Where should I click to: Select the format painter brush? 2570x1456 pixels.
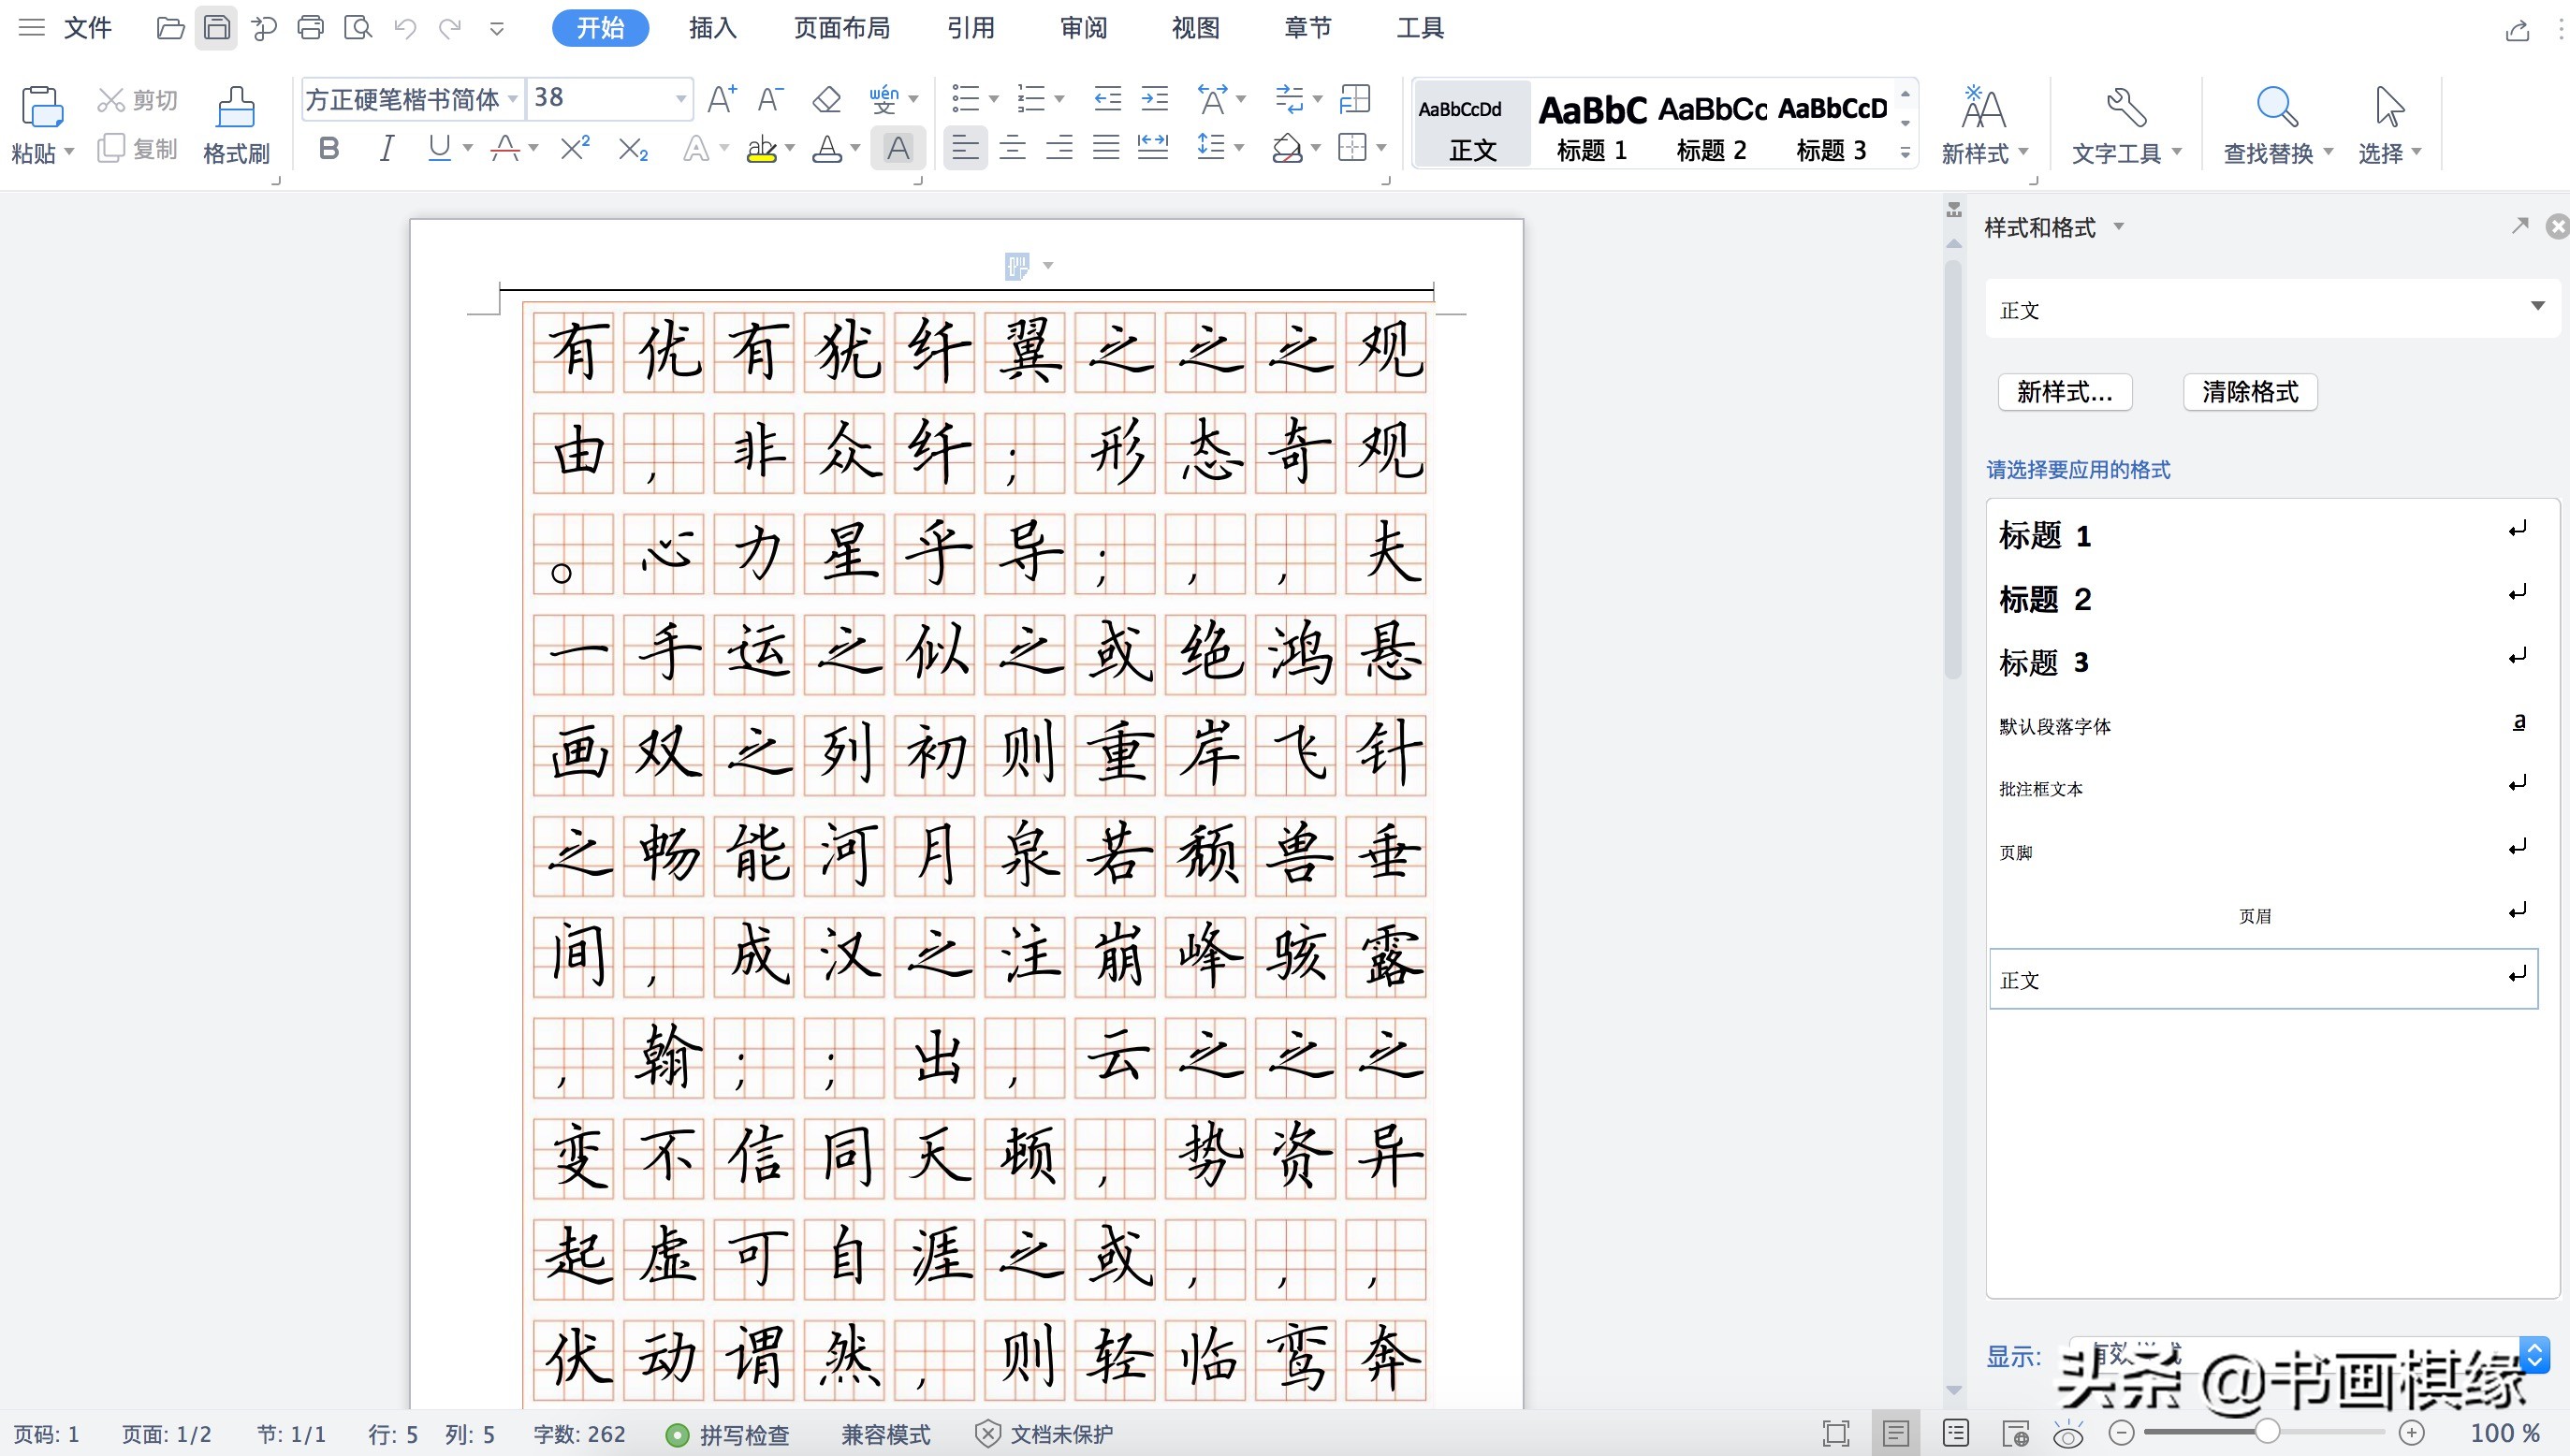coord(236,107)
